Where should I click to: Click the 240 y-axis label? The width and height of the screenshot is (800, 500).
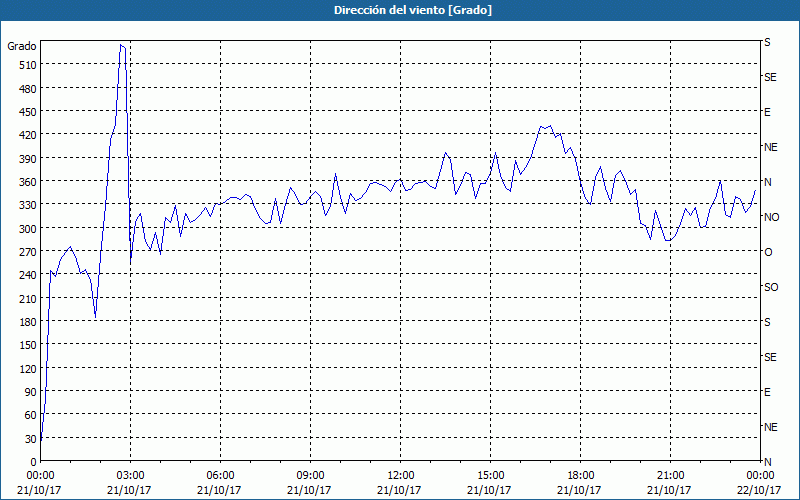click(x=28, y=276)
